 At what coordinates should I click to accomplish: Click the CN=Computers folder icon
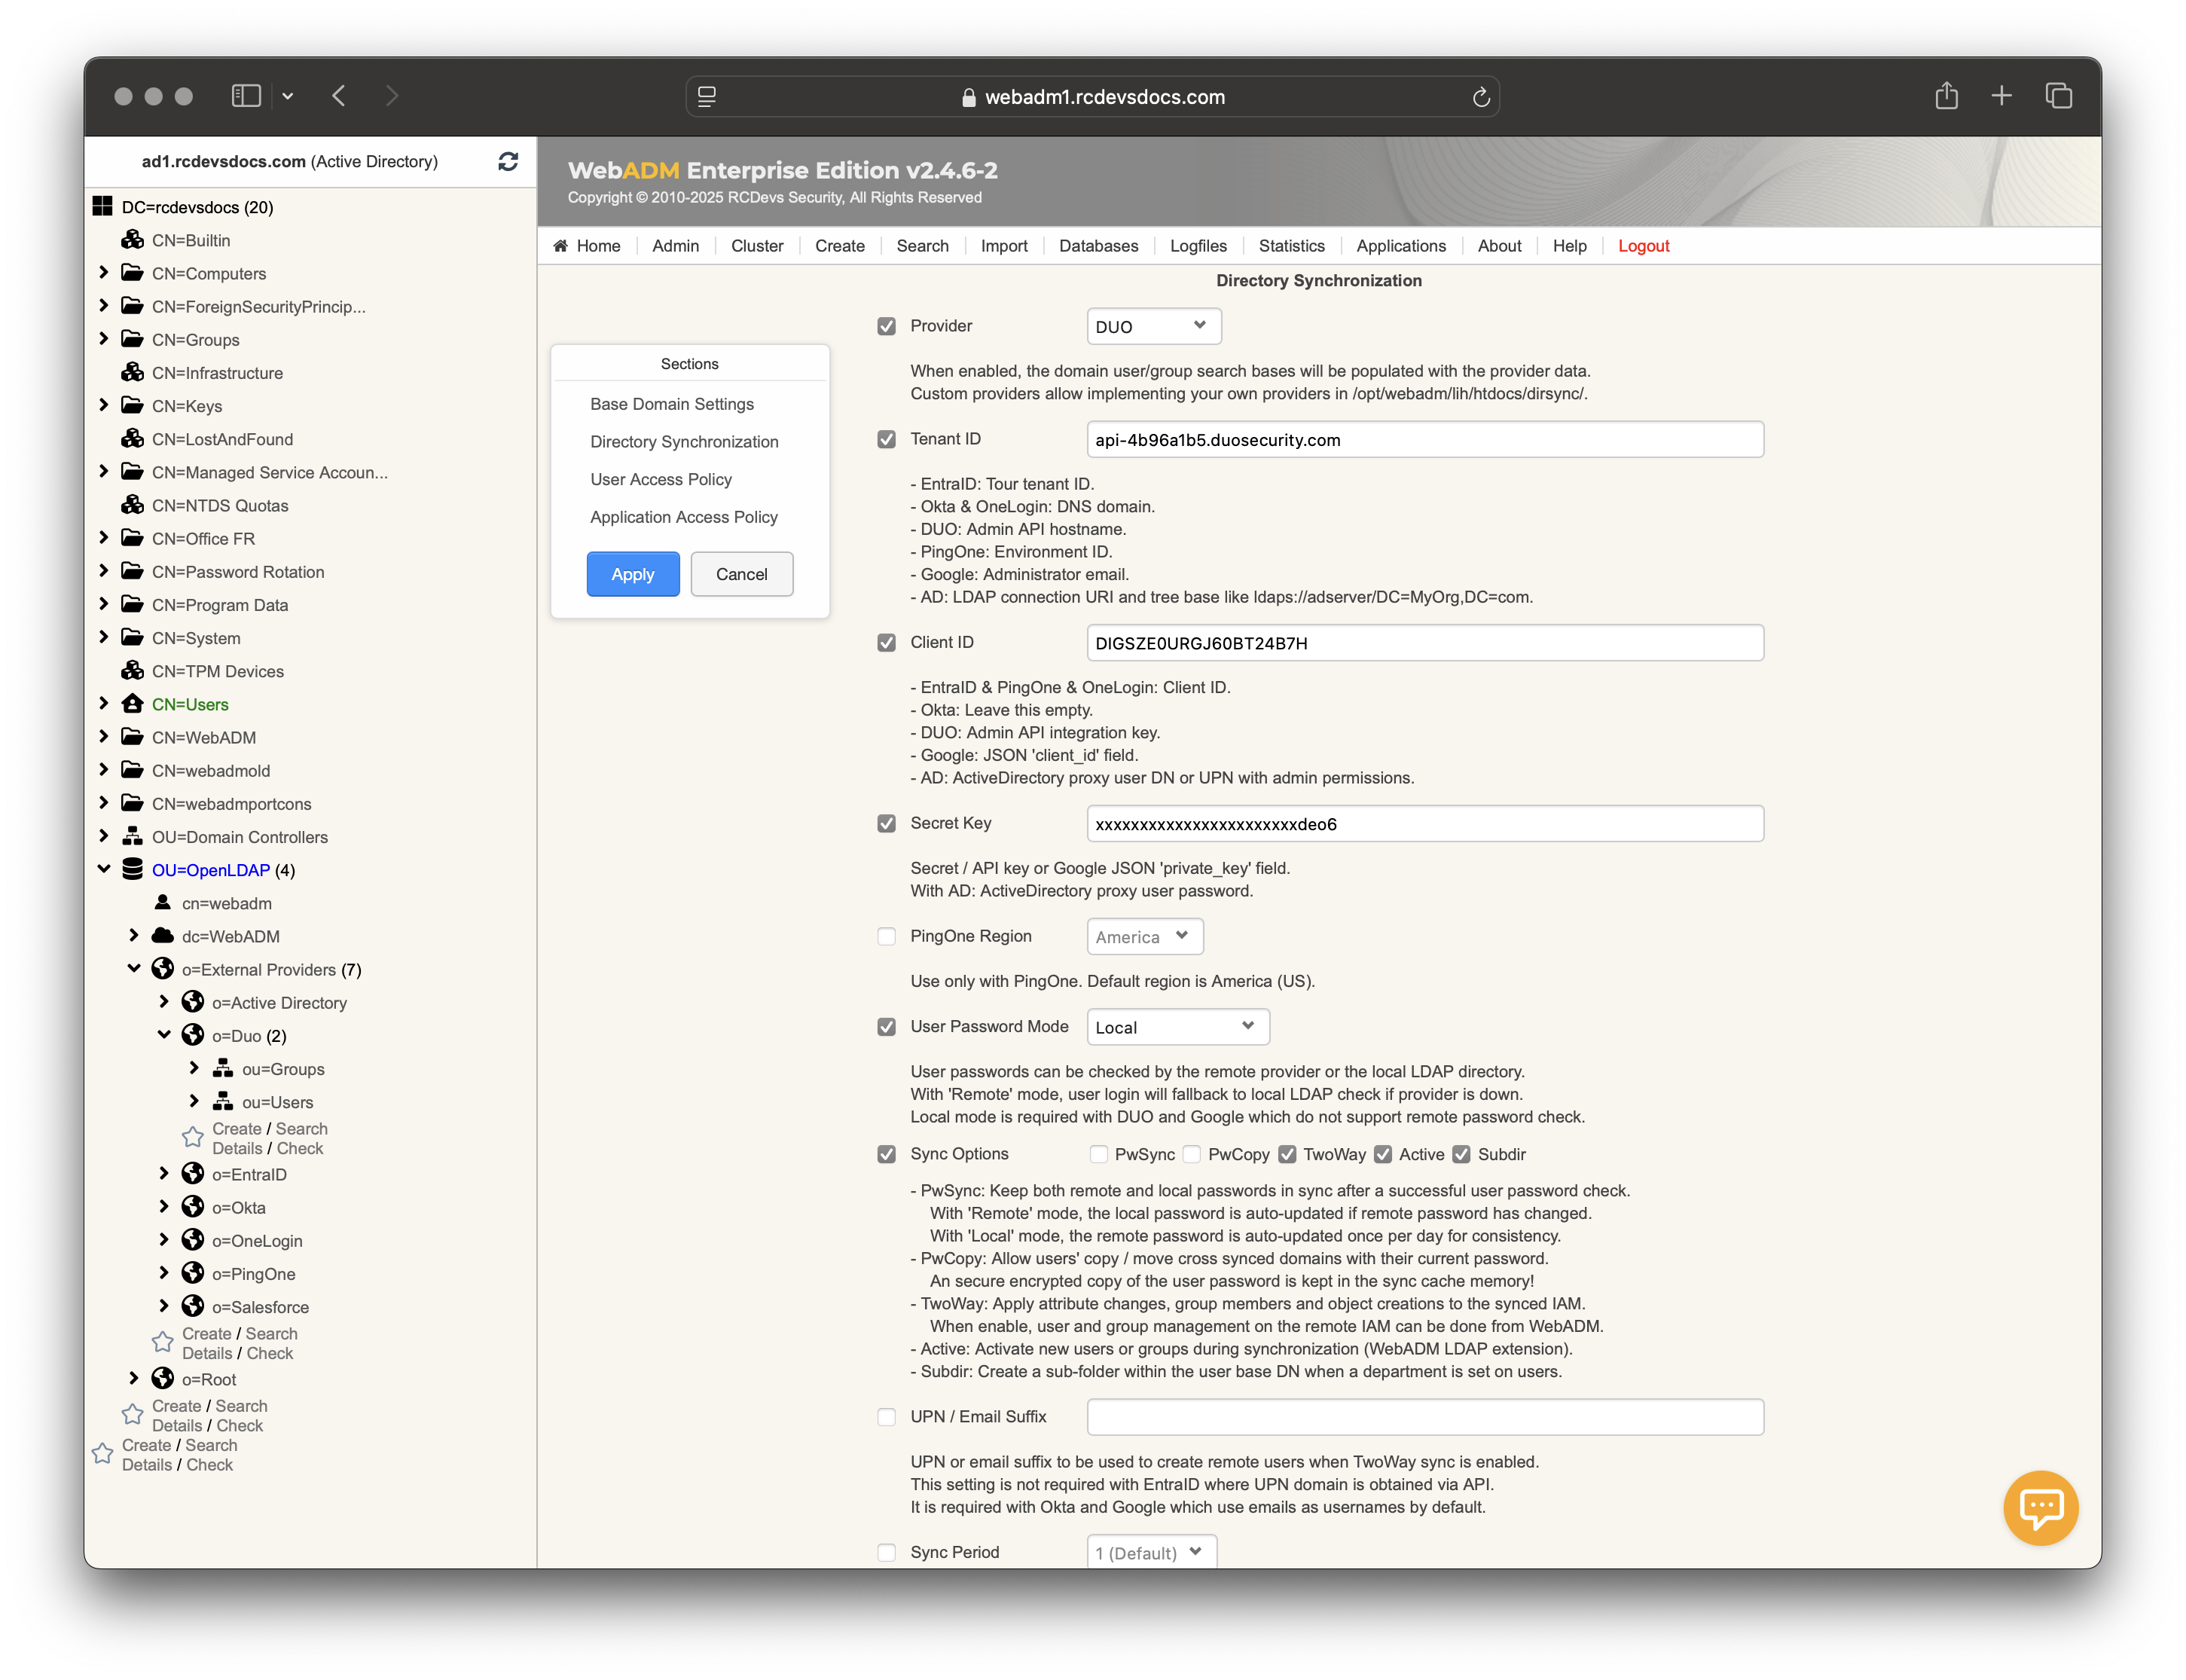coord(132,273)
